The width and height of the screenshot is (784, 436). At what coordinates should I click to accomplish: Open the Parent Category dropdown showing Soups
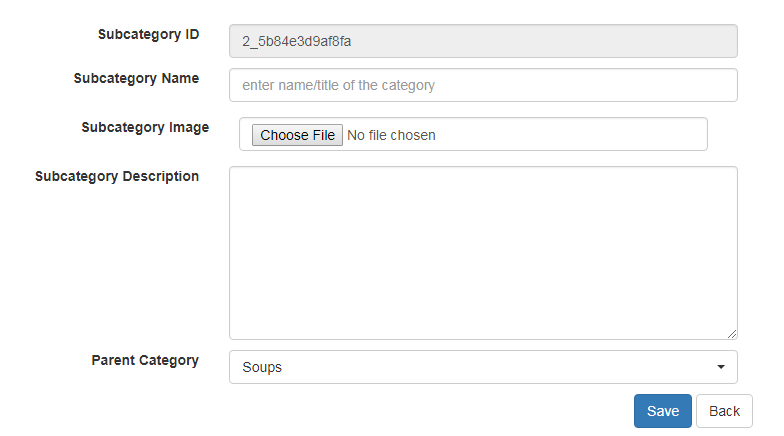click(483, 367)
